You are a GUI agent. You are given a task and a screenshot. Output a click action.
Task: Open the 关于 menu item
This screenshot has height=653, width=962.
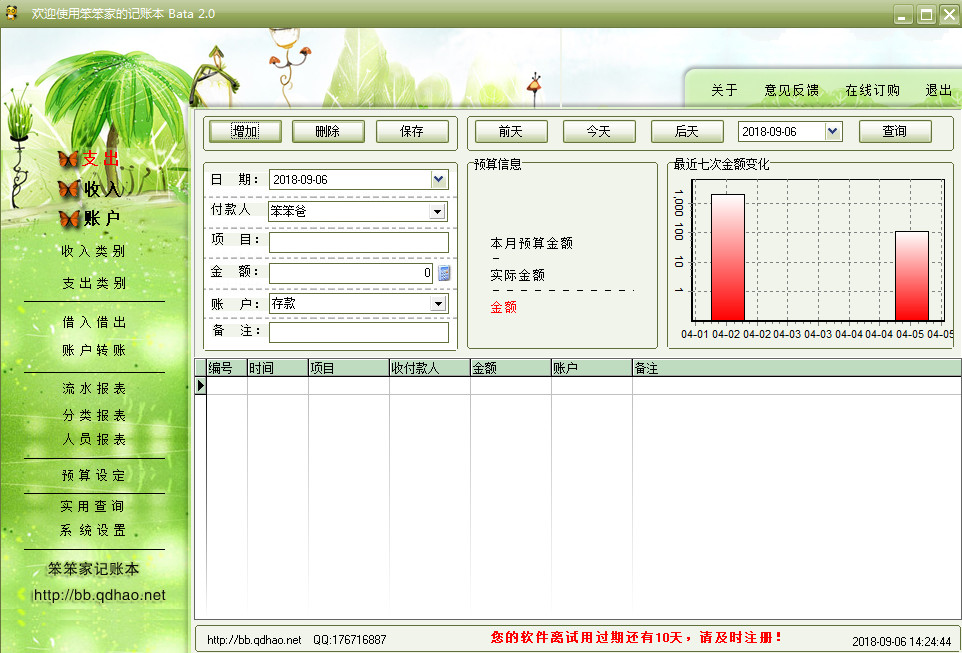[724, 90]
